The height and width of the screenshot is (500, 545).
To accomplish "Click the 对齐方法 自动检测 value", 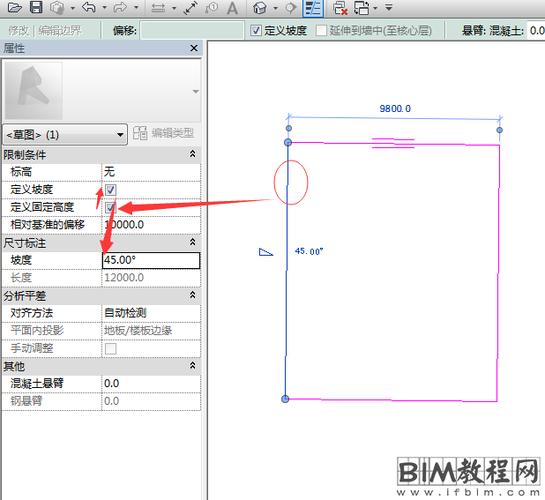I will (151, 313).
